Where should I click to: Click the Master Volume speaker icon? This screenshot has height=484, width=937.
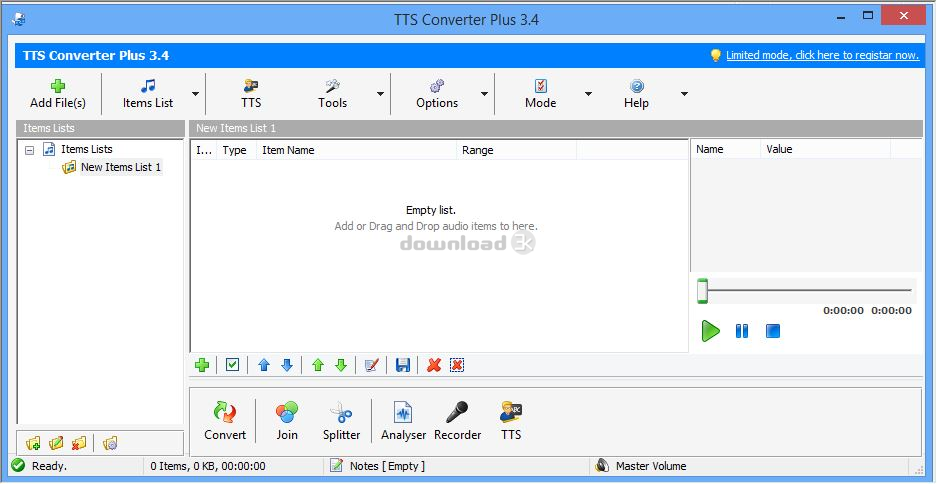point(602,465)
